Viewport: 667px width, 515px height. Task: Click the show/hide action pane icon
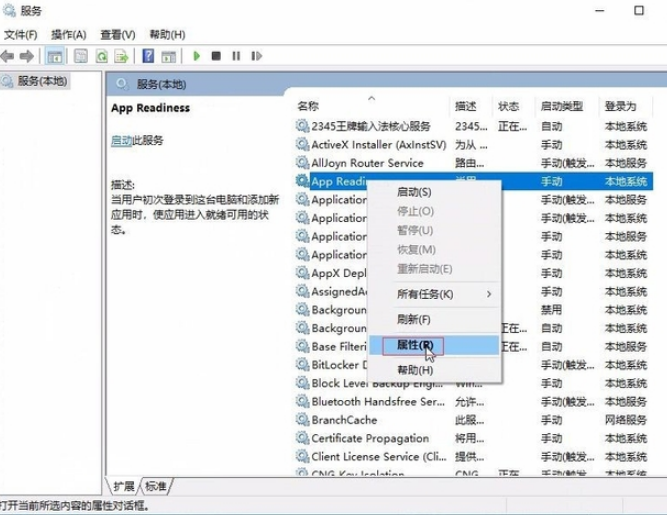(x=169, y=56)
